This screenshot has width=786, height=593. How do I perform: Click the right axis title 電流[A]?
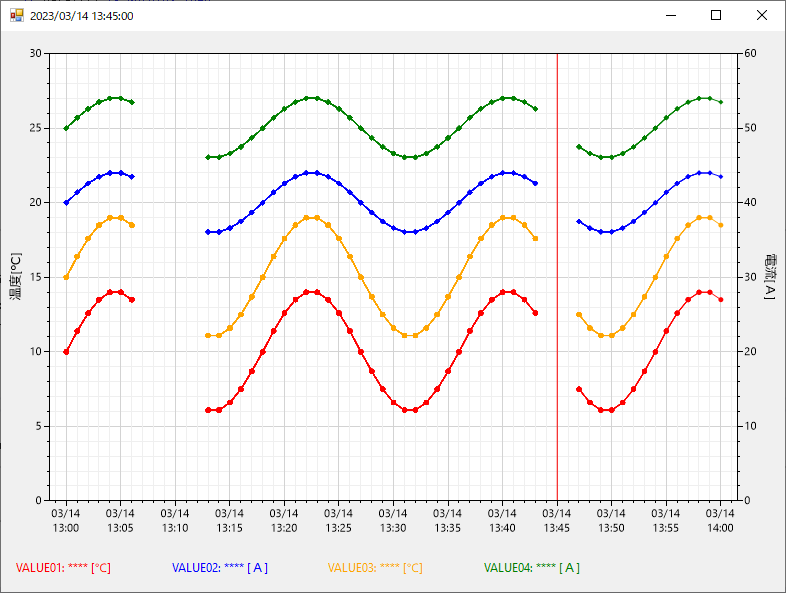point(769,277)
